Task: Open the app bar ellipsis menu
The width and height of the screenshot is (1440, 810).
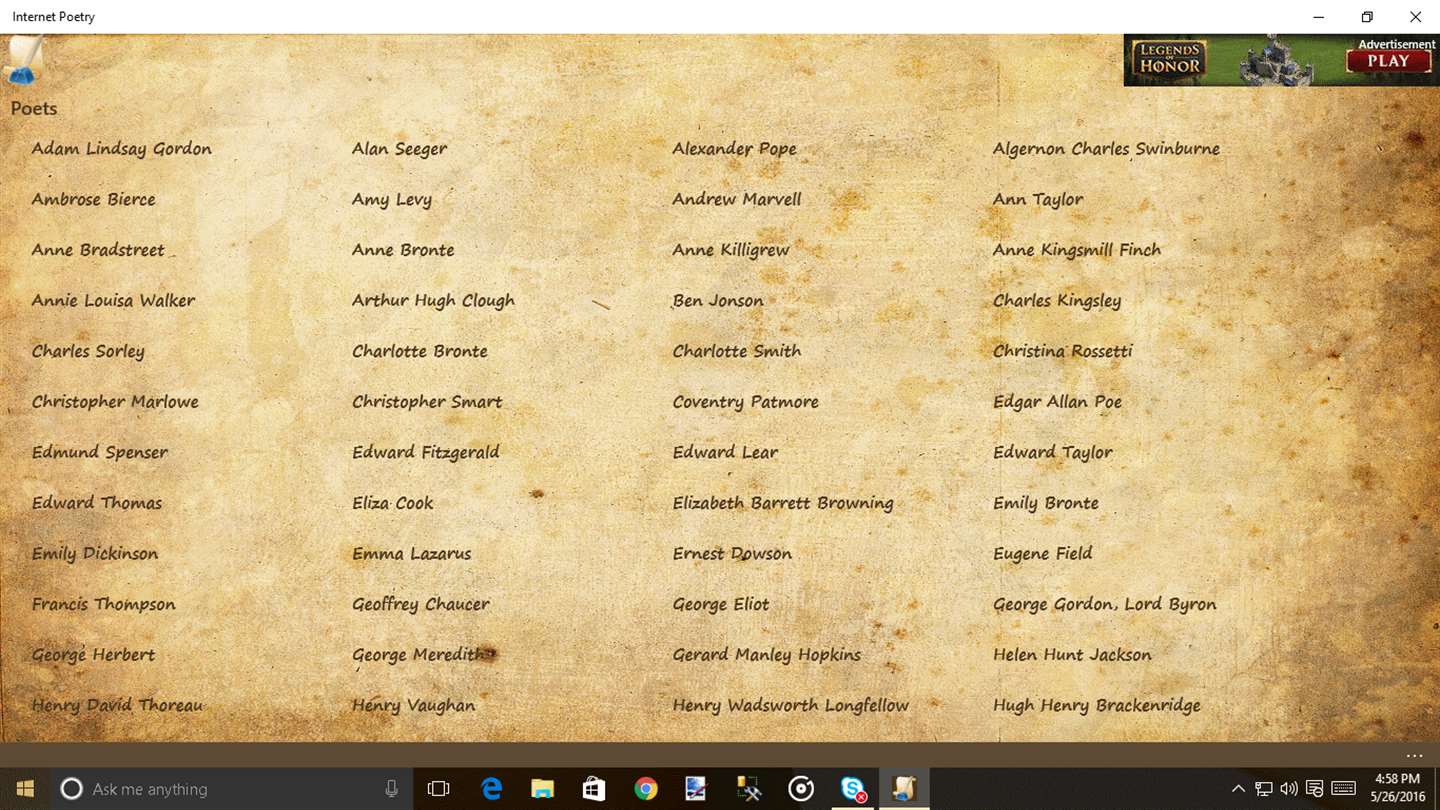Action: click(1414, 756)
